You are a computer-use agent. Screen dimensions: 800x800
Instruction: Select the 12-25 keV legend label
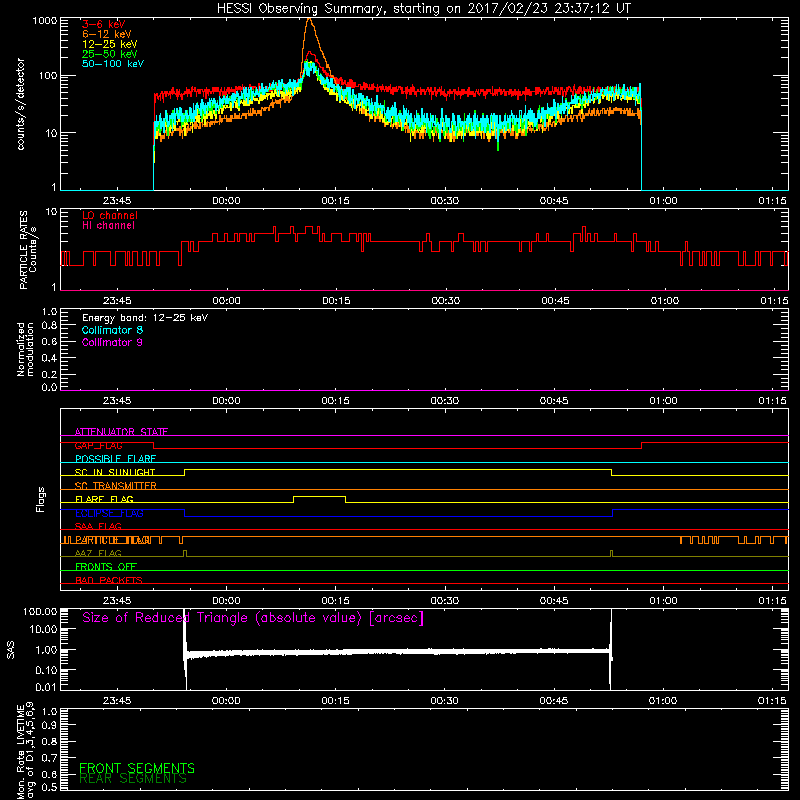(x=110, y=44)
